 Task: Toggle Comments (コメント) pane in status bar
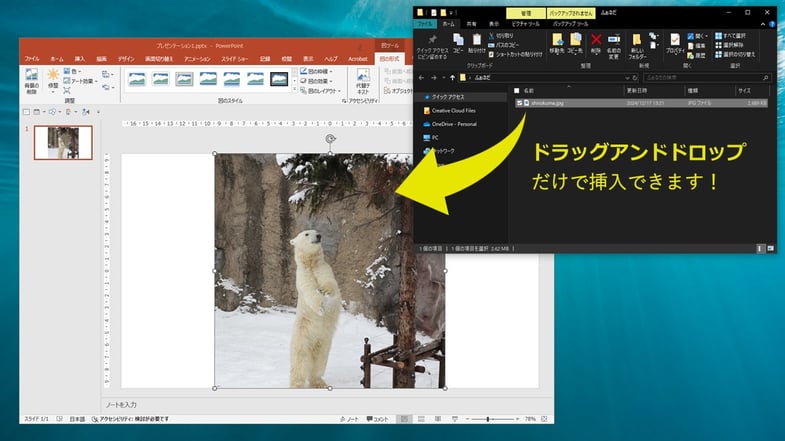pyautogui.click(x=377, y=419)
